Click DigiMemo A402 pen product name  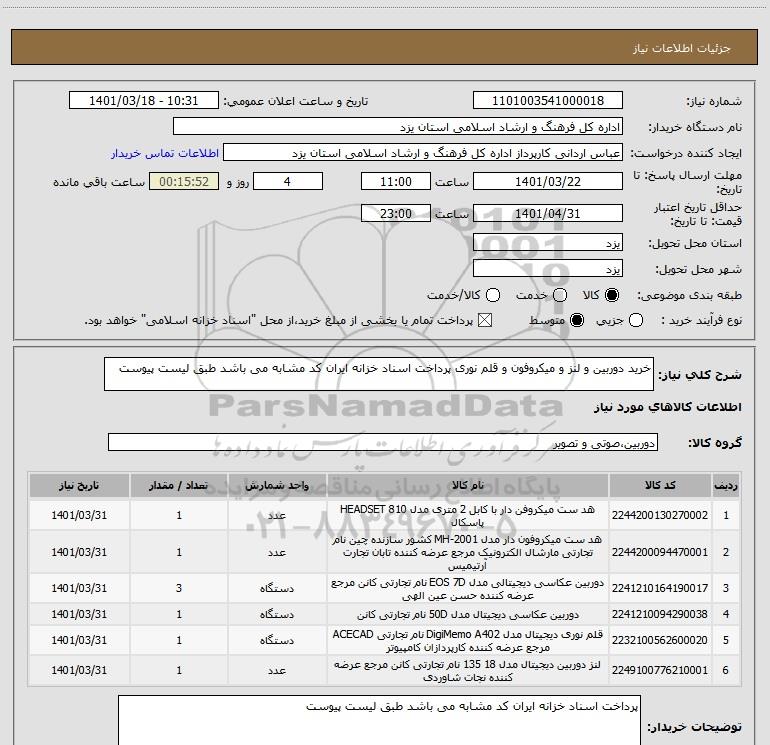468,640
